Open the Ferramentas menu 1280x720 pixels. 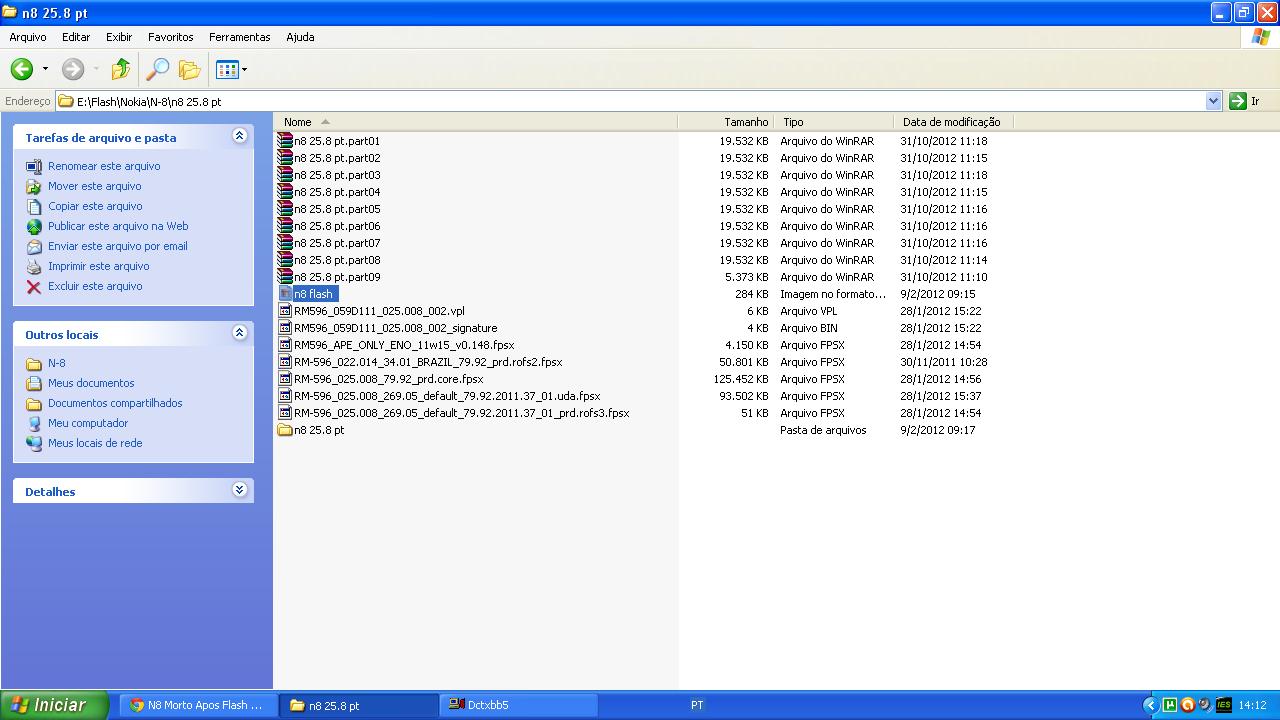click(240, 37)
